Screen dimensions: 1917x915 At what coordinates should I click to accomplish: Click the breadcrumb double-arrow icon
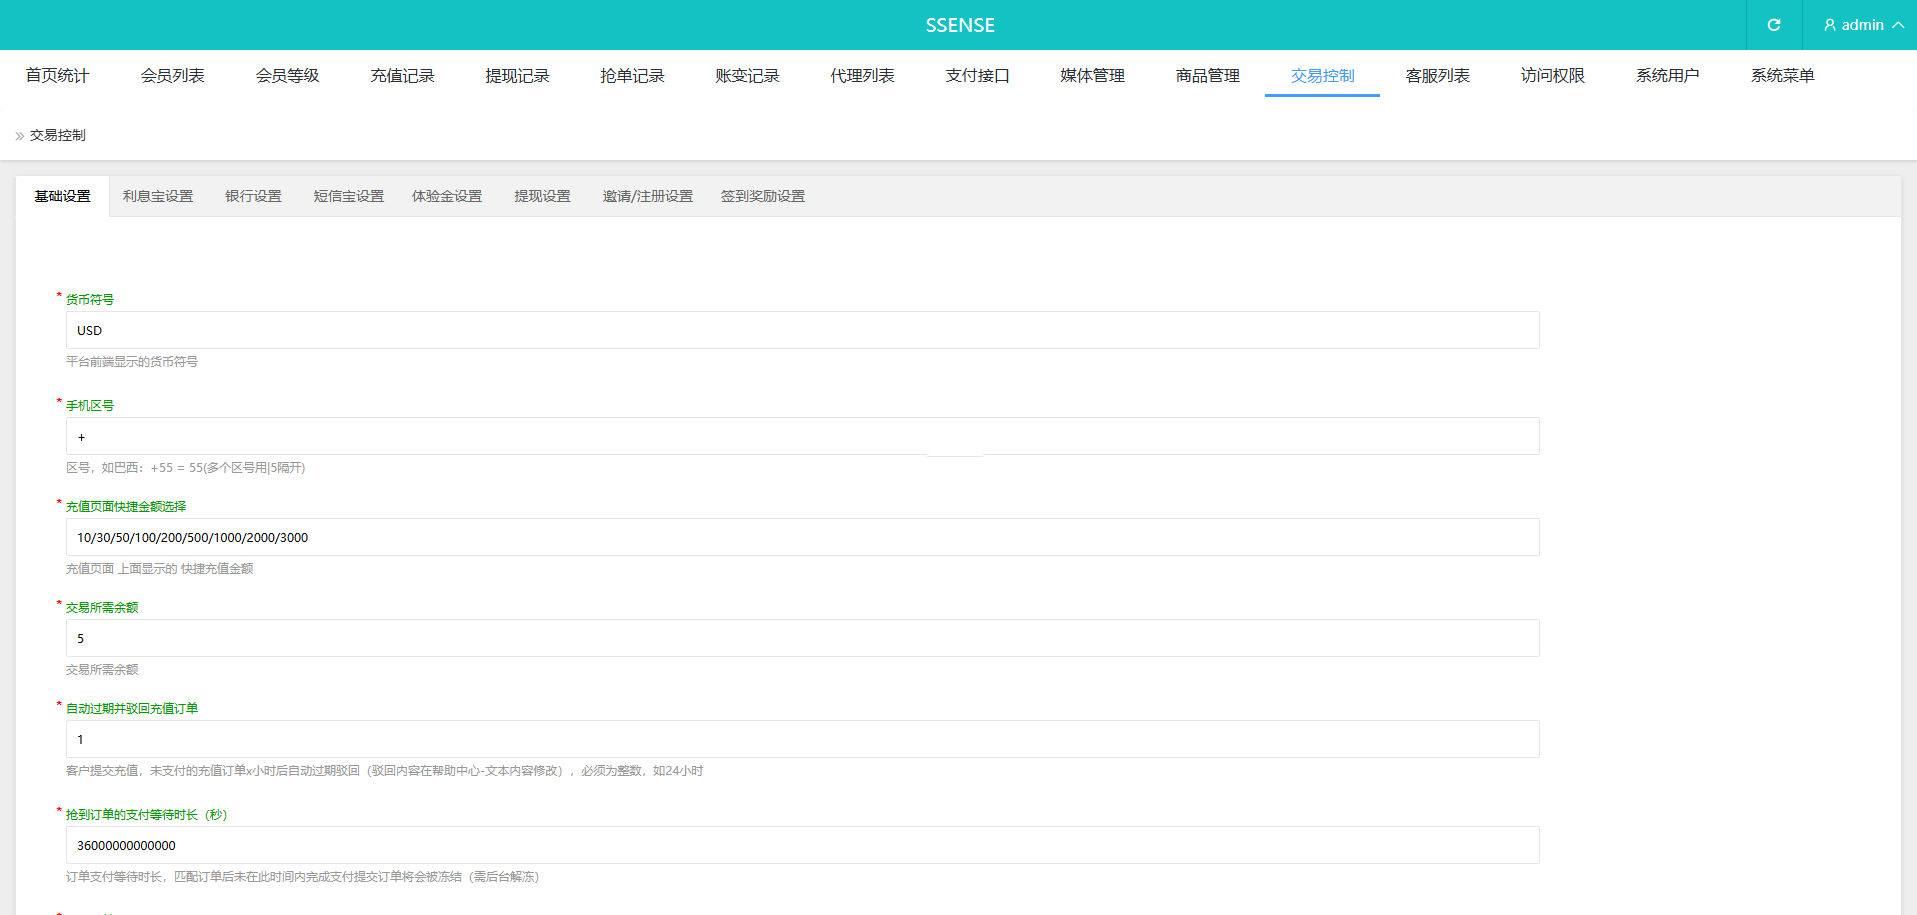tap(19, 136)
